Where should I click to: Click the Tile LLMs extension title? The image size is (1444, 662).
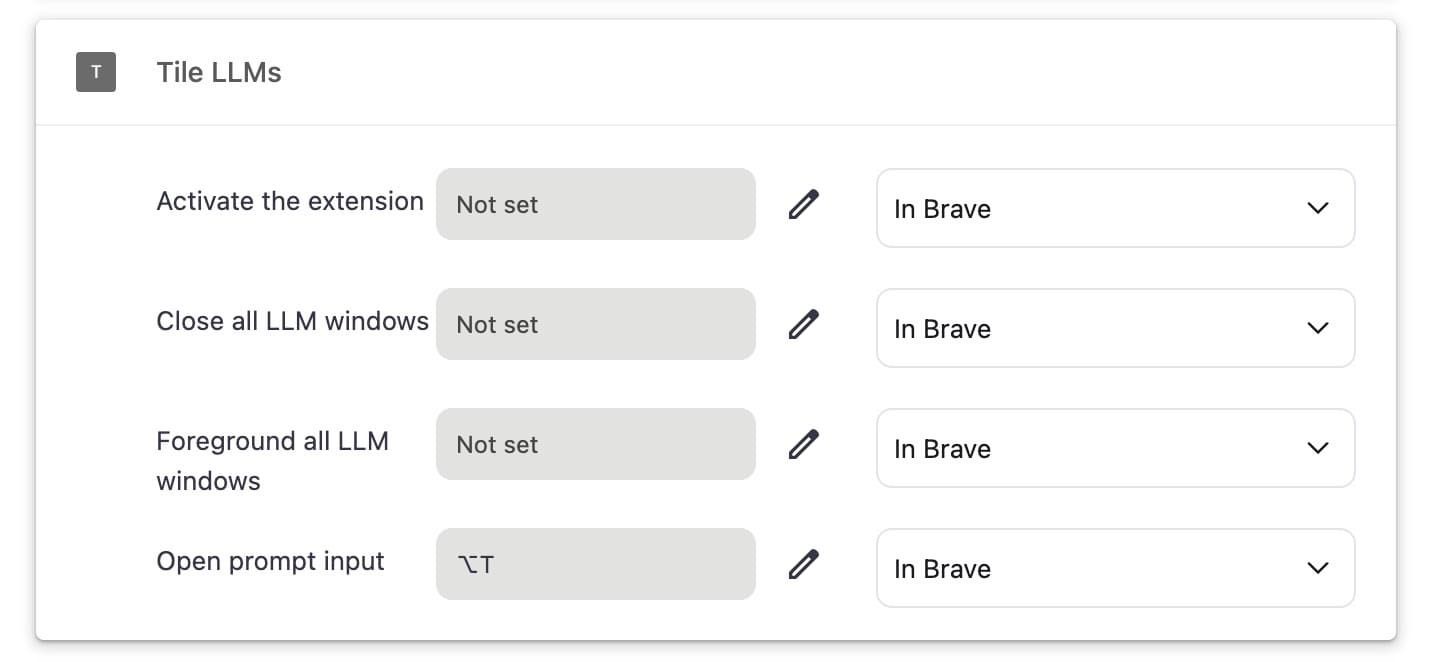219,72
